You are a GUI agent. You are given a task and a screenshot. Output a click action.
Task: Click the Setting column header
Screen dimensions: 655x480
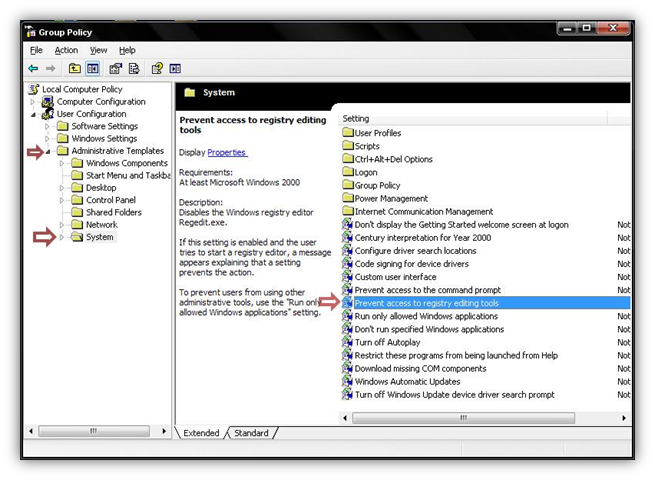coord(473,119)
